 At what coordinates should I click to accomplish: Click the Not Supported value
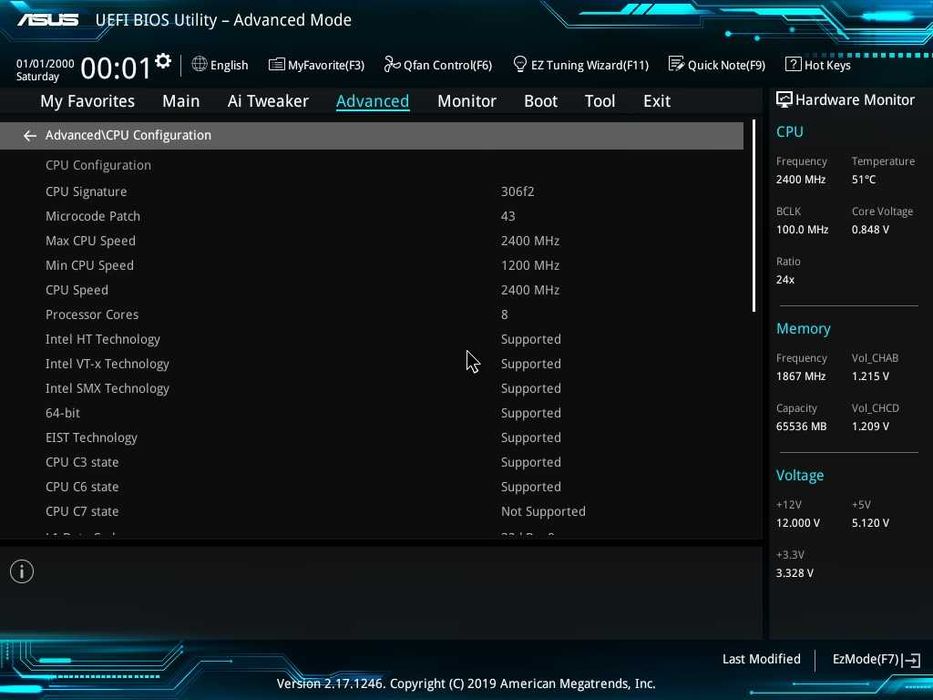543,511
